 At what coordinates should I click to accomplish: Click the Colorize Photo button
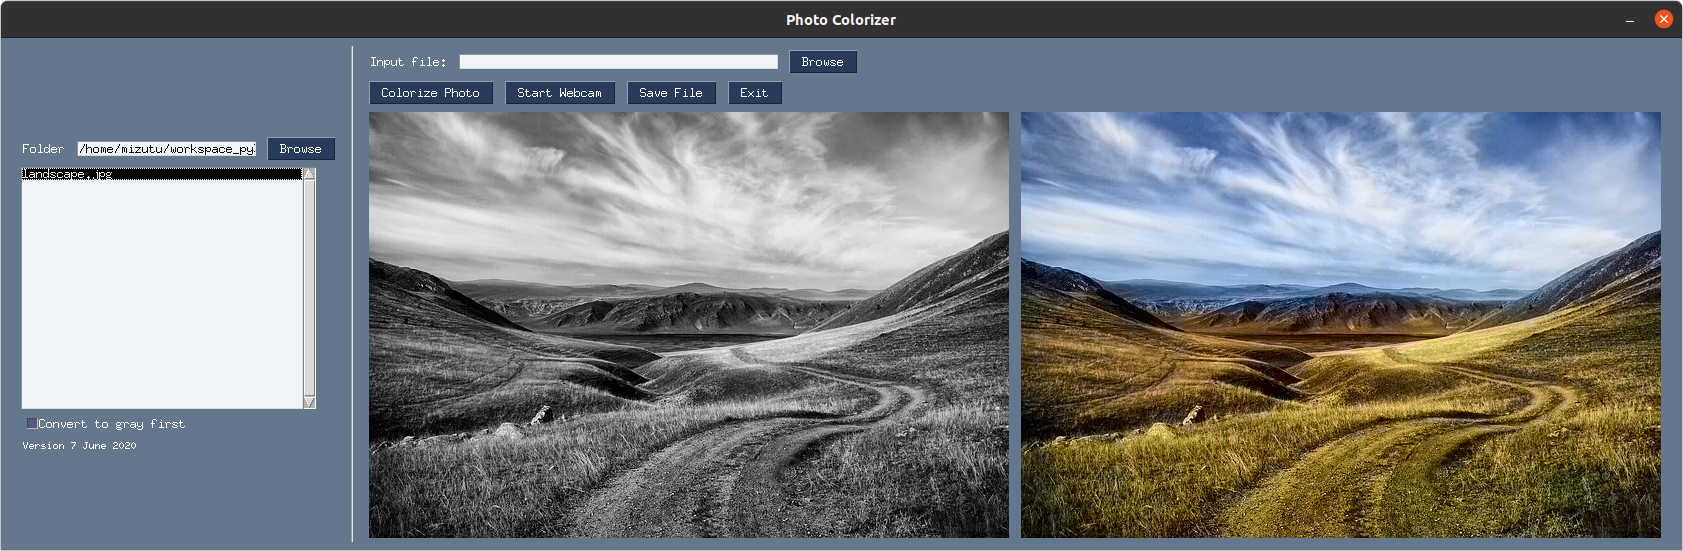[x=430, y=93]
